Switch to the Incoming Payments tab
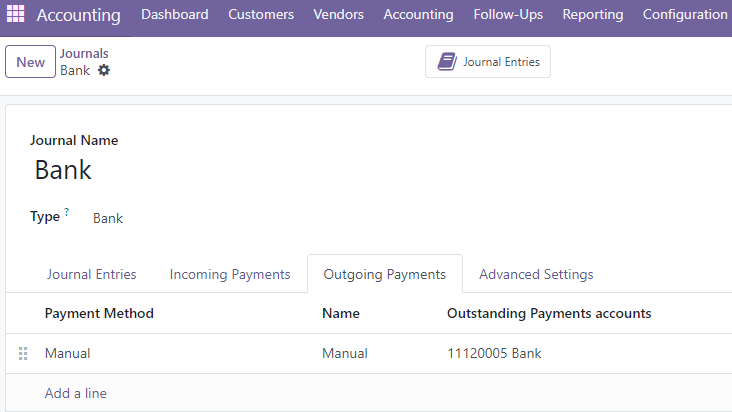The height and width of the screenshot is (412, 732). pyautogui.click(x=230, y=274)
